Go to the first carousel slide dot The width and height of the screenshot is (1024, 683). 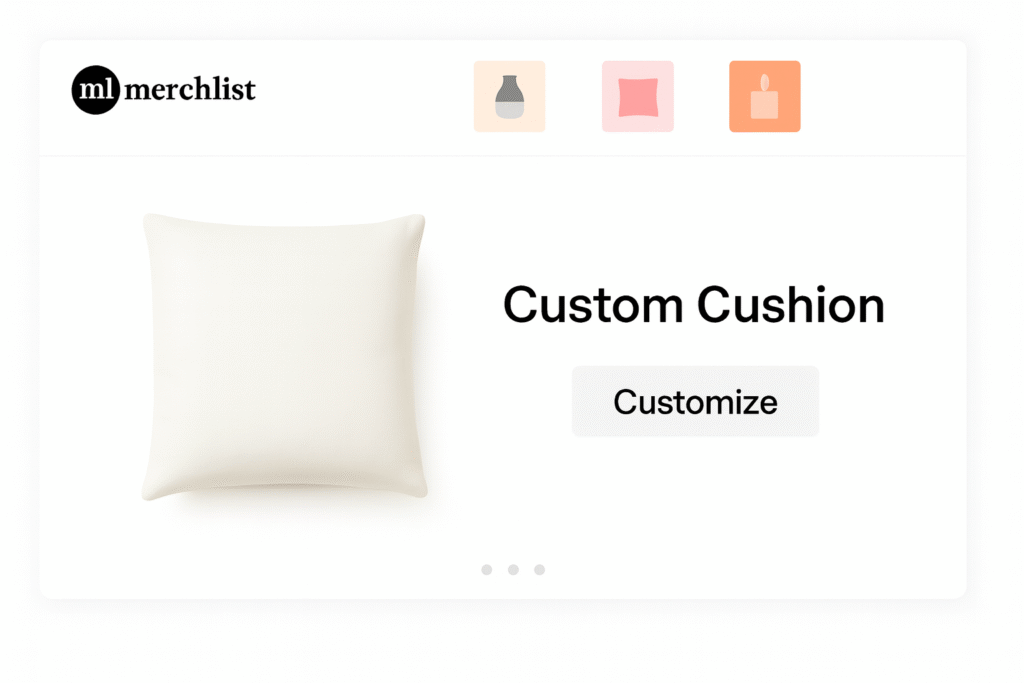pos(486,570)
